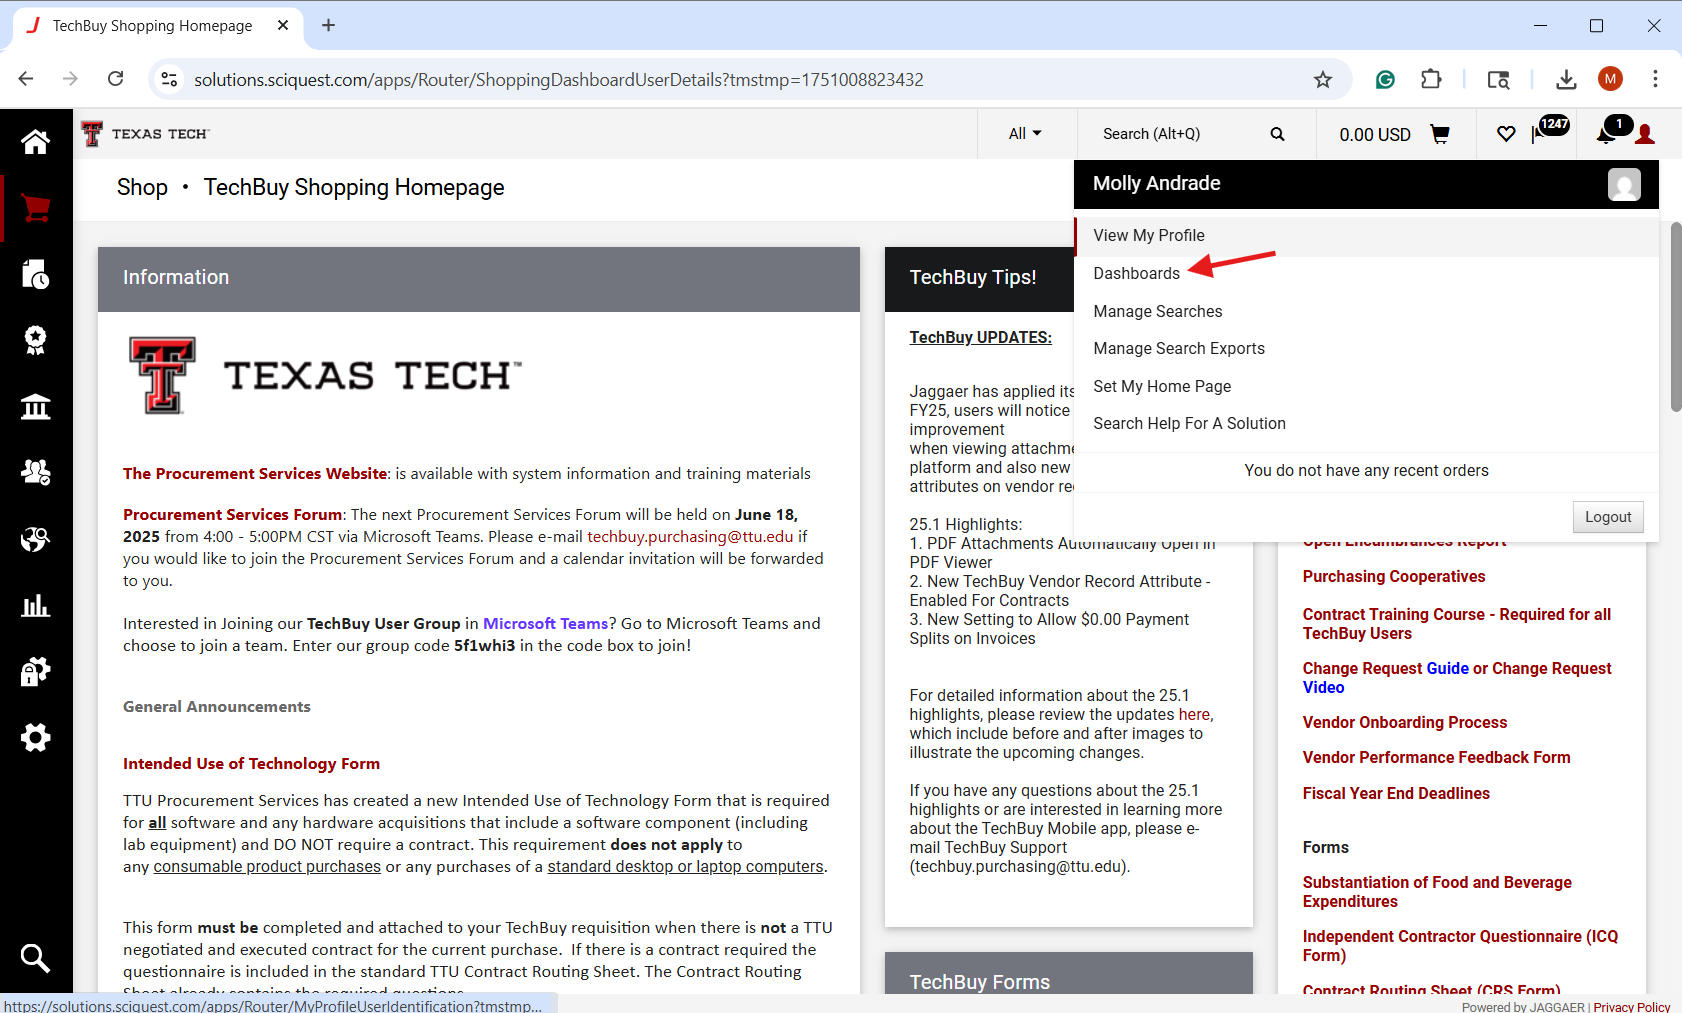
Task: Click the Search (Alt+Q) input field
Action: [1175, 134]
